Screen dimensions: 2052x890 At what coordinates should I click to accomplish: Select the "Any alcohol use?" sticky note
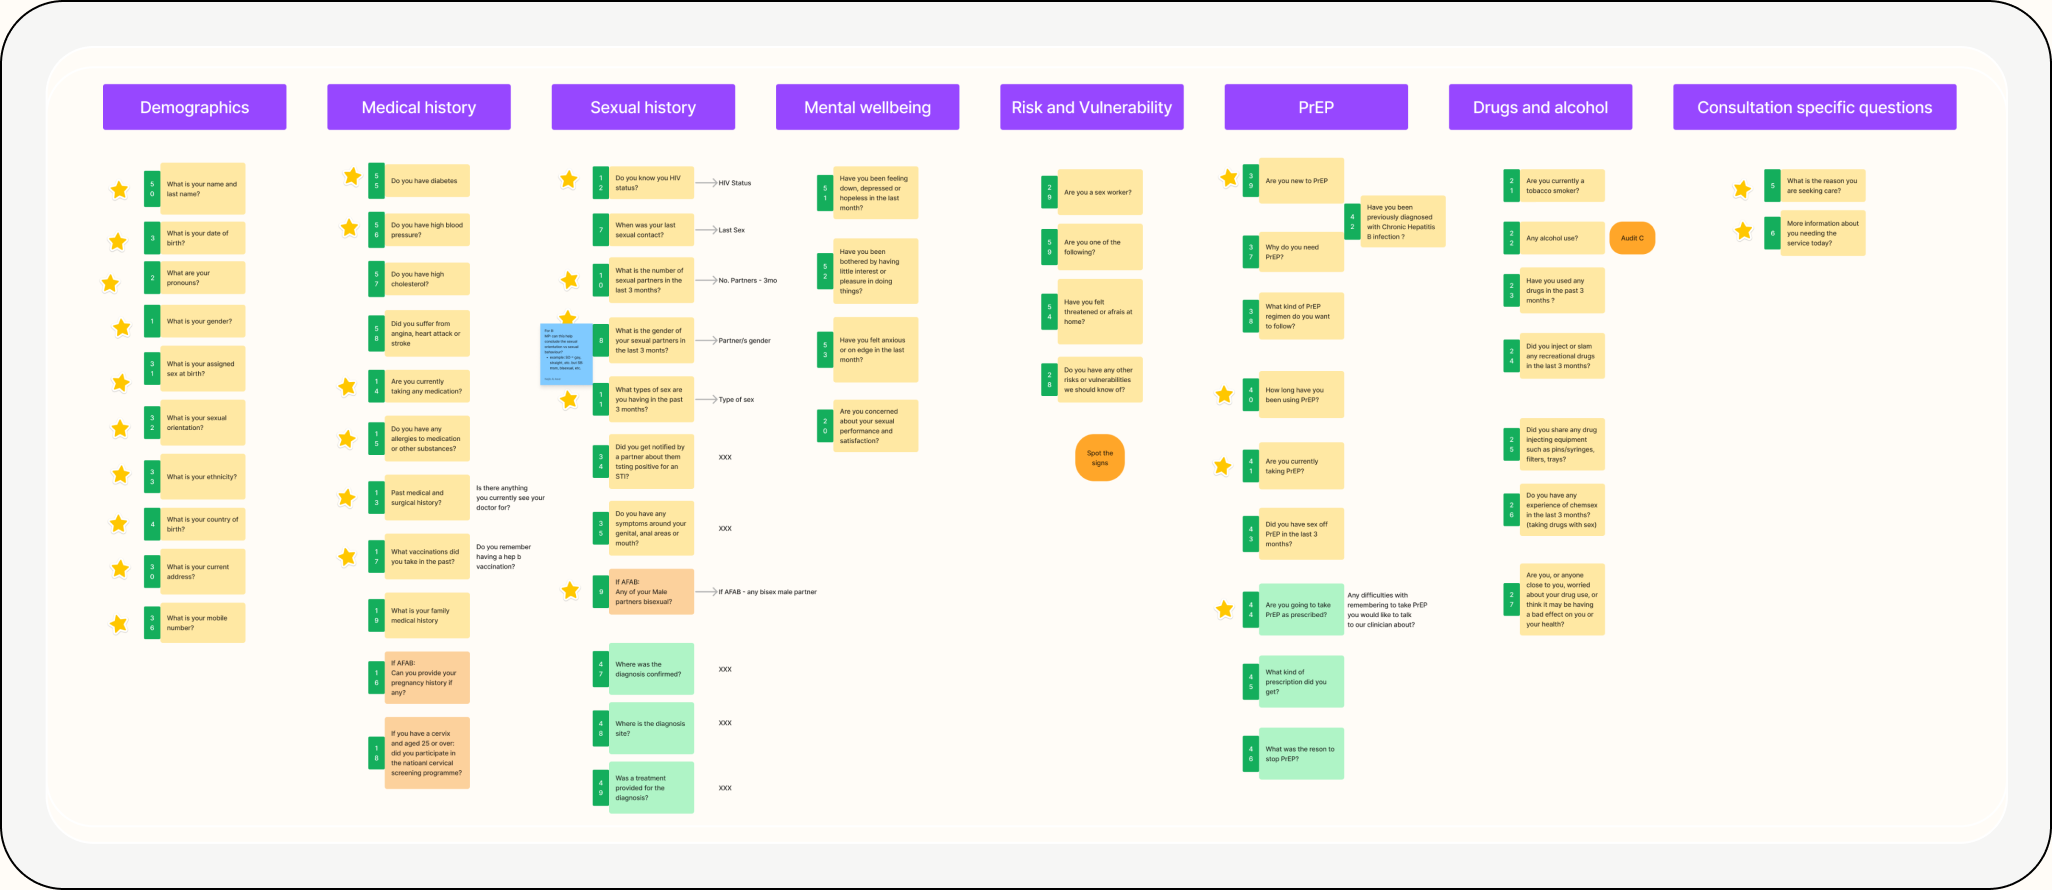click(1563, 238)
